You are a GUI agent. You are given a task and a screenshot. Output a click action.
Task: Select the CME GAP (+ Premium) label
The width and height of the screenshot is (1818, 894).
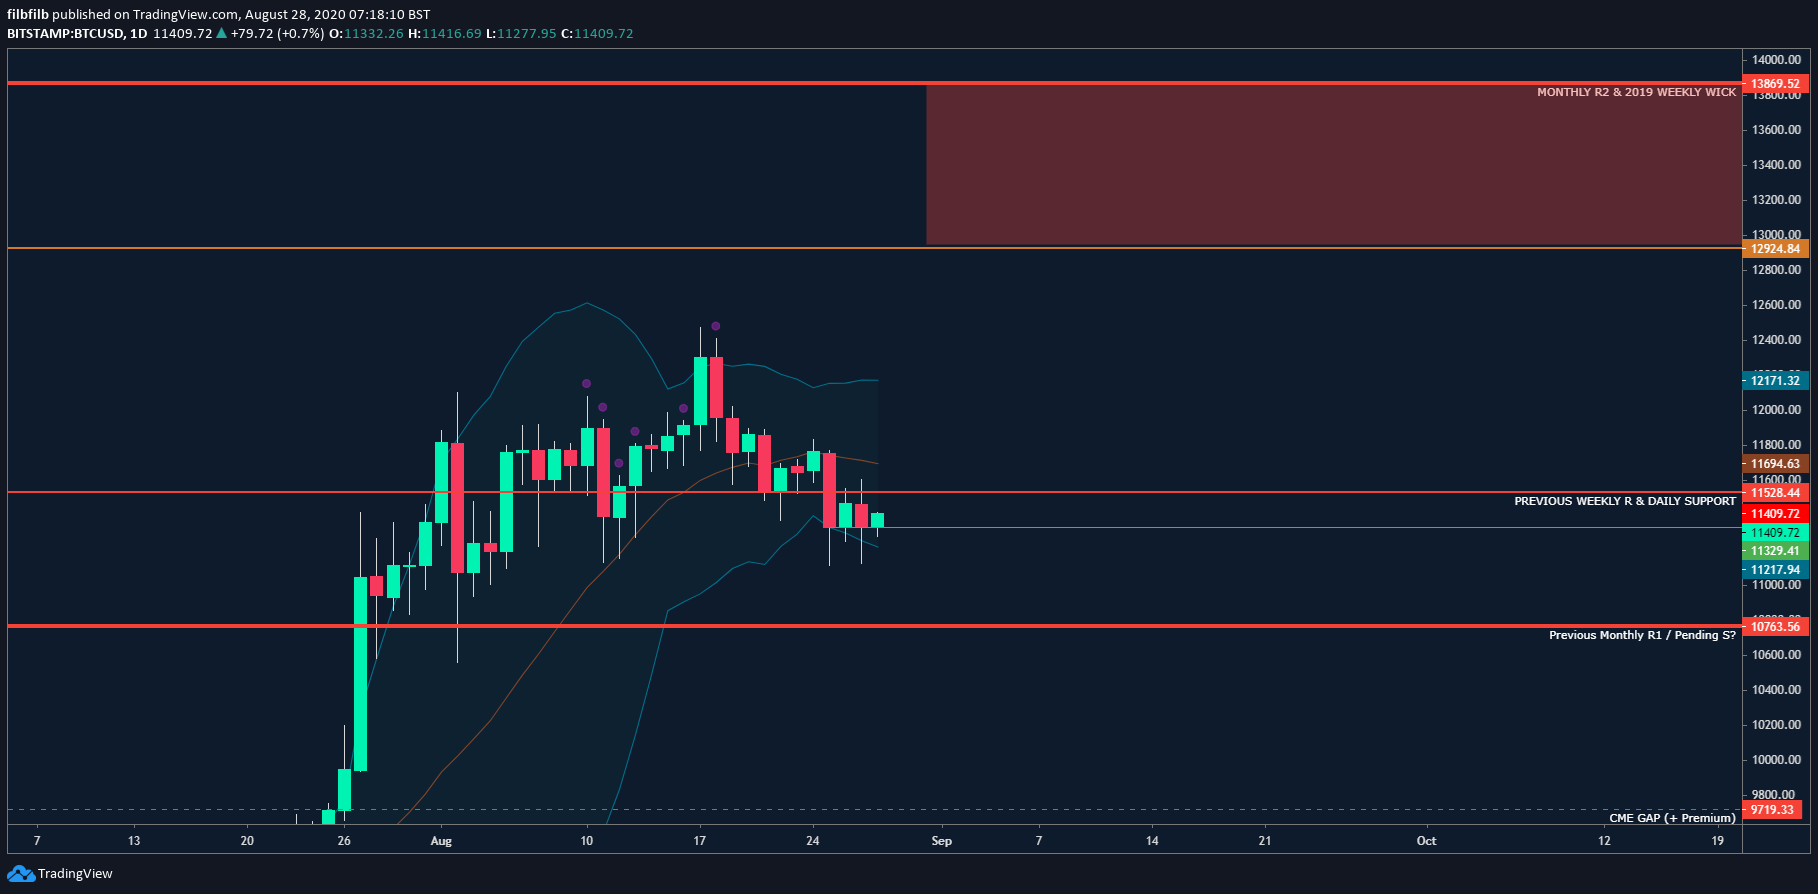(1672, 818)
